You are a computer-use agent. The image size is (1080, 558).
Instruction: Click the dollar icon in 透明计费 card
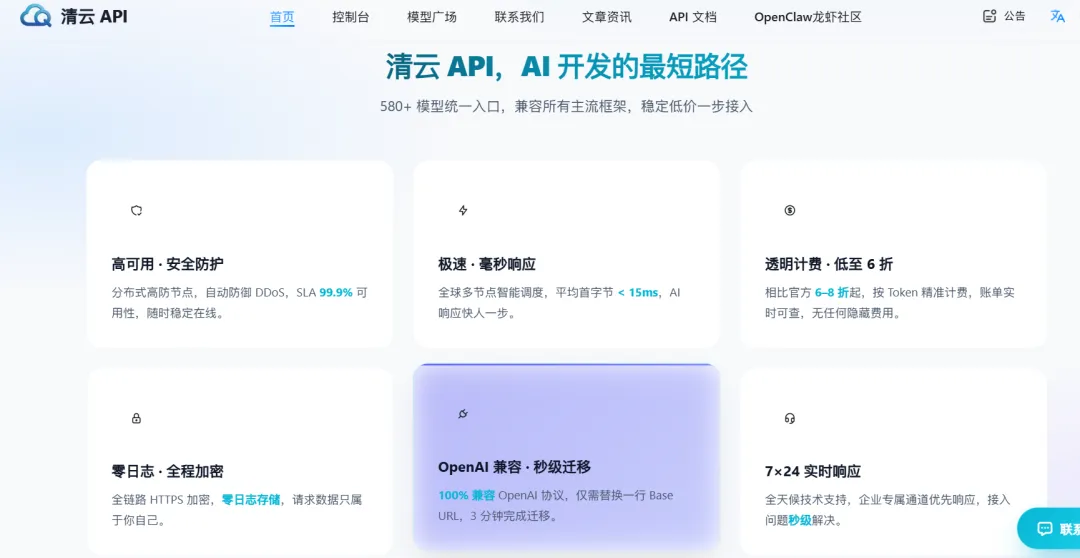pos(790,211)
